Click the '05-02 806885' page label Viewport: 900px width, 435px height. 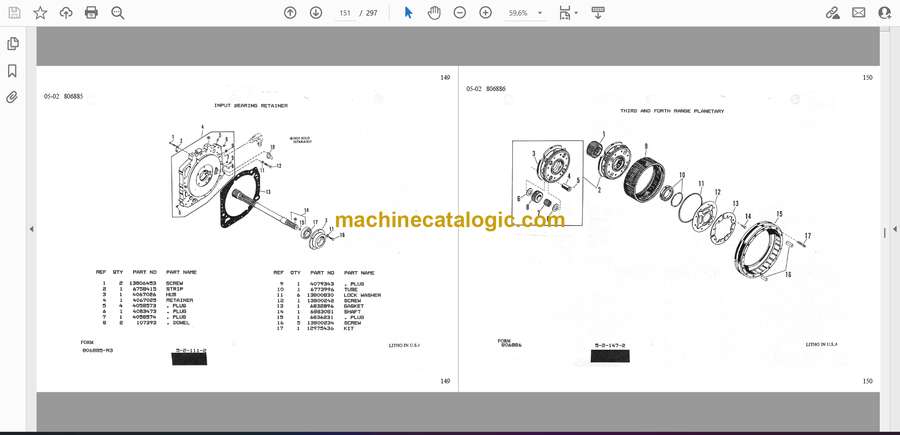tap(64, 96)
